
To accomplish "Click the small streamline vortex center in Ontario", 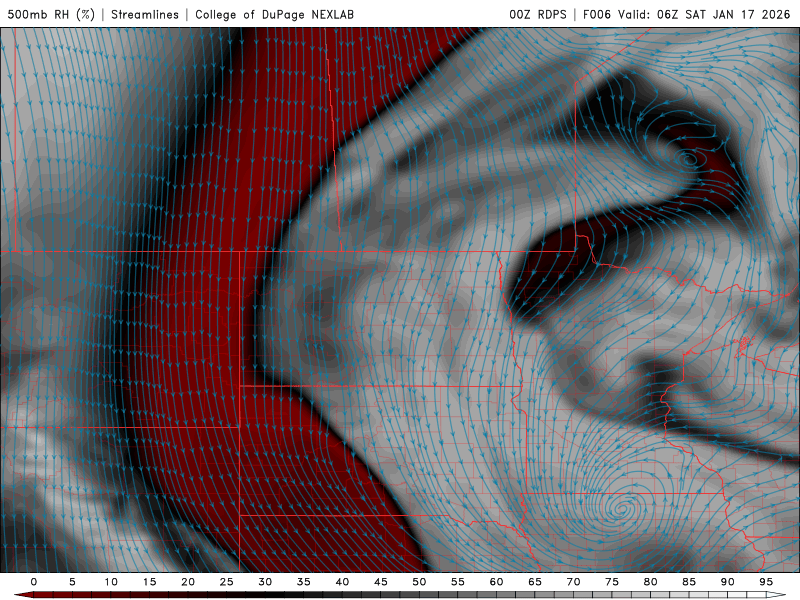I will pyautogui.click(x=688, y=159).
